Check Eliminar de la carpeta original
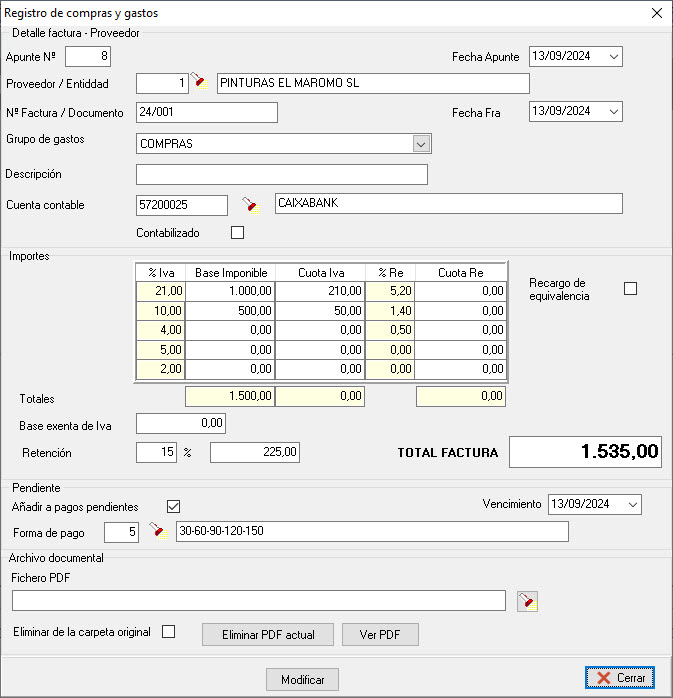The image size is (673, 698). coord(168,631)
